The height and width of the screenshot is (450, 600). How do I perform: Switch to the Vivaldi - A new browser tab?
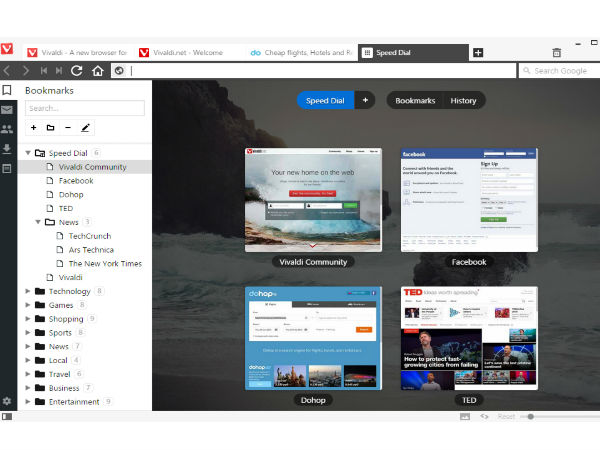click(77, 53)
